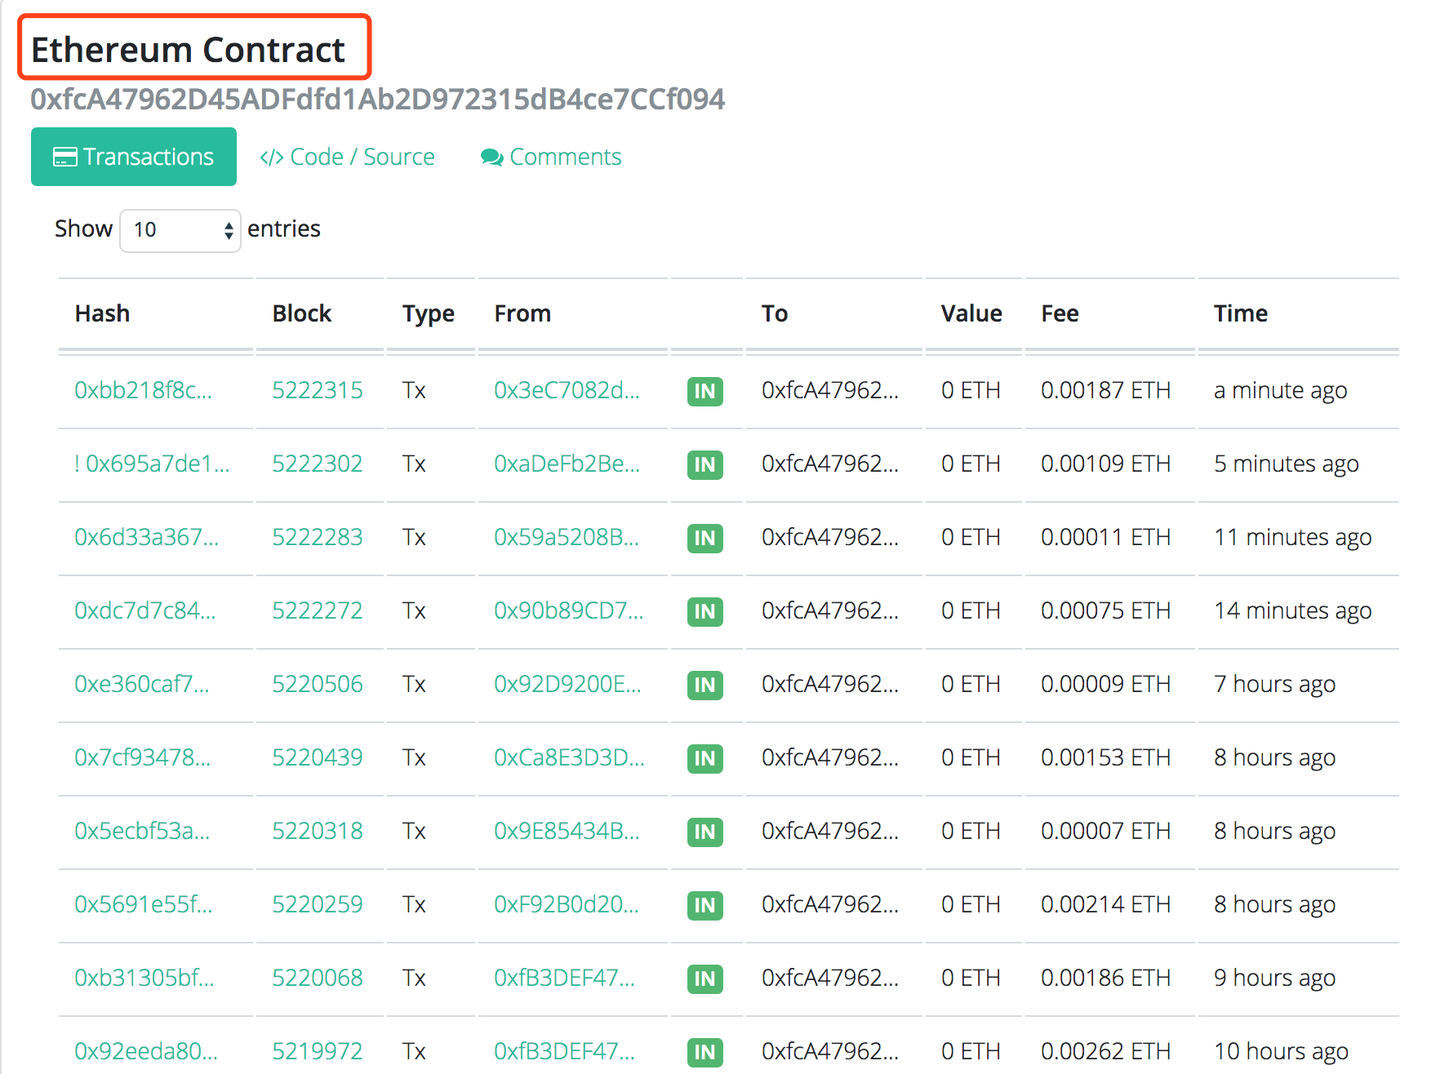The width and height of the screenshot is (1440, 1074).
Task: Click the IN badge on transaction 0x92eeda80
Action: click(705, 1052)
